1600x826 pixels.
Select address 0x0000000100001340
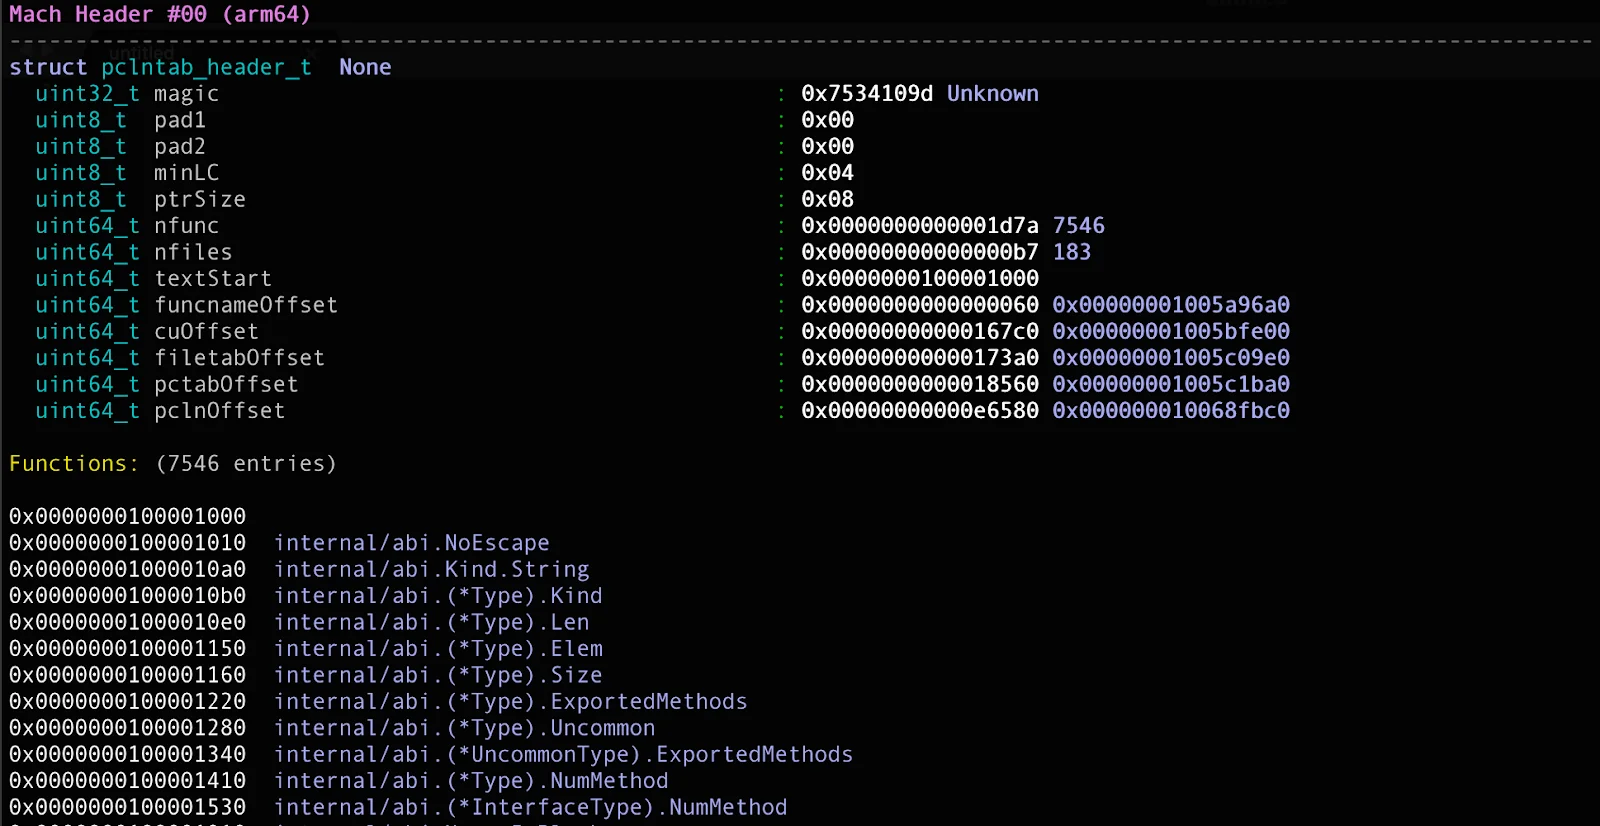pos(127,754)
